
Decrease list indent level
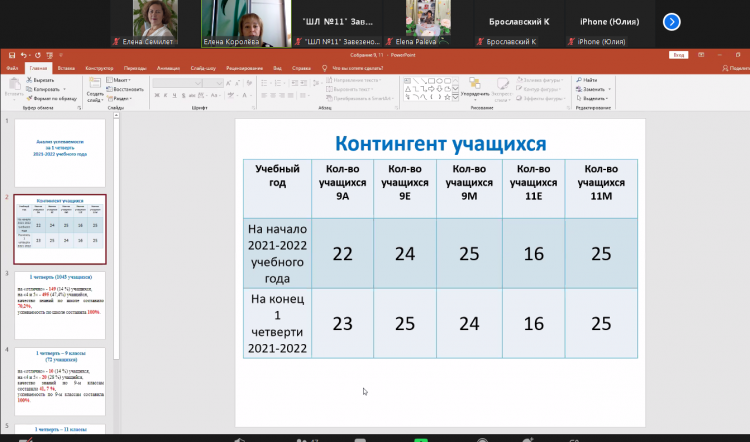point(295,83)
